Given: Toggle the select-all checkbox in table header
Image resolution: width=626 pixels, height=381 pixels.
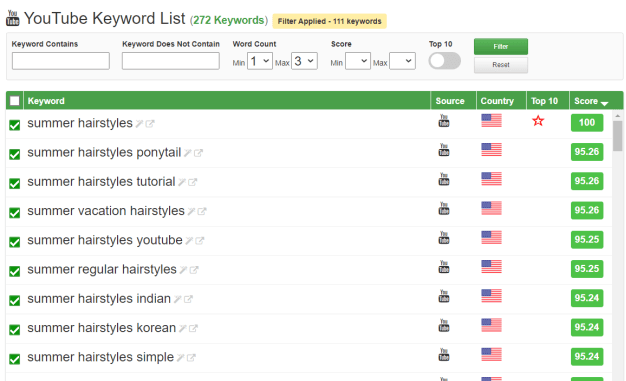Looking at the screenshot, I should pyautogui.click(x=15, y=101).
